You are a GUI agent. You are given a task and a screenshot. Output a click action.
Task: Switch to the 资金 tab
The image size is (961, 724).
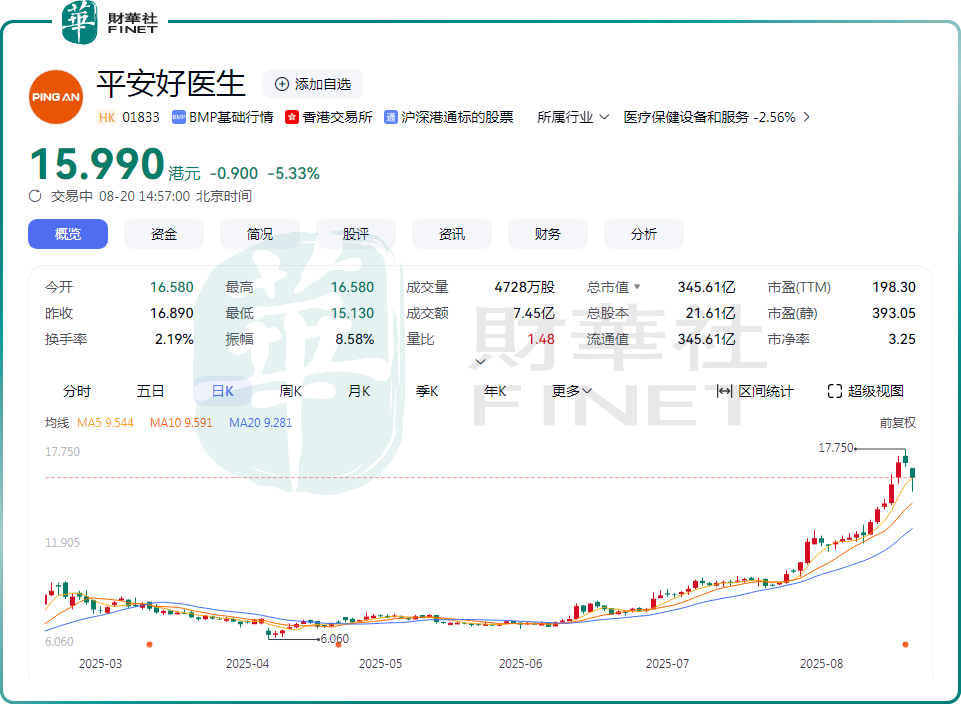point(164,234)
